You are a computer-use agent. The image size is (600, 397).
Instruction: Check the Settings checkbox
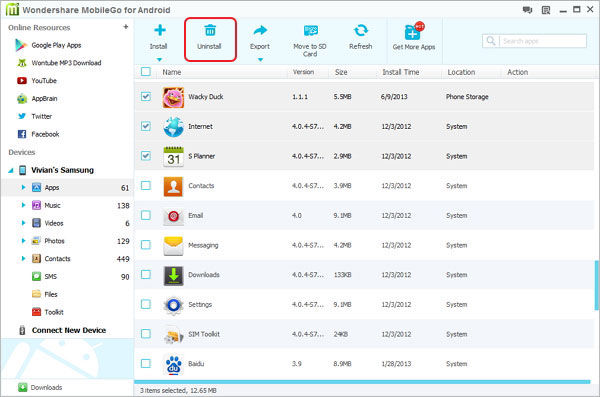[146, 304]
